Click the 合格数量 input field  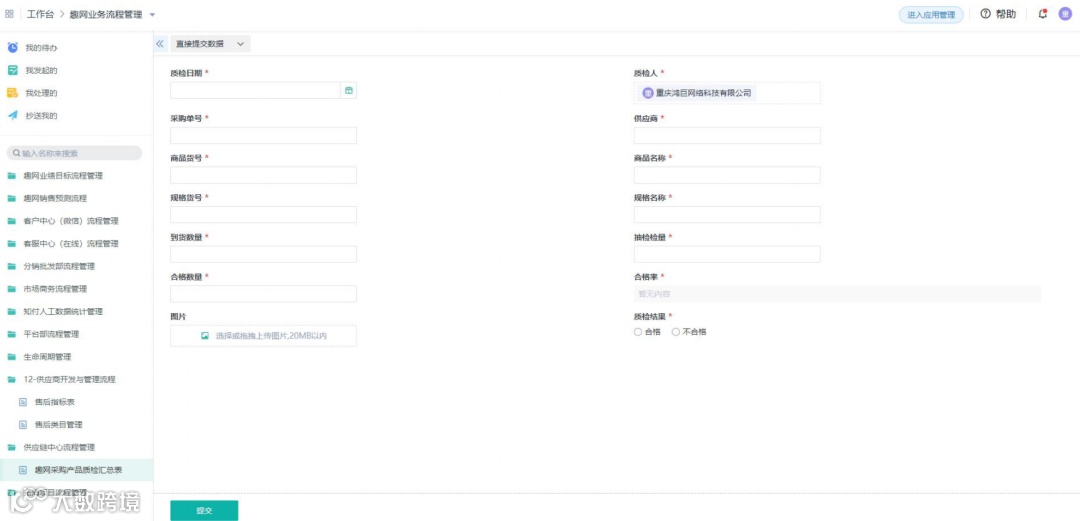point(263,294)
